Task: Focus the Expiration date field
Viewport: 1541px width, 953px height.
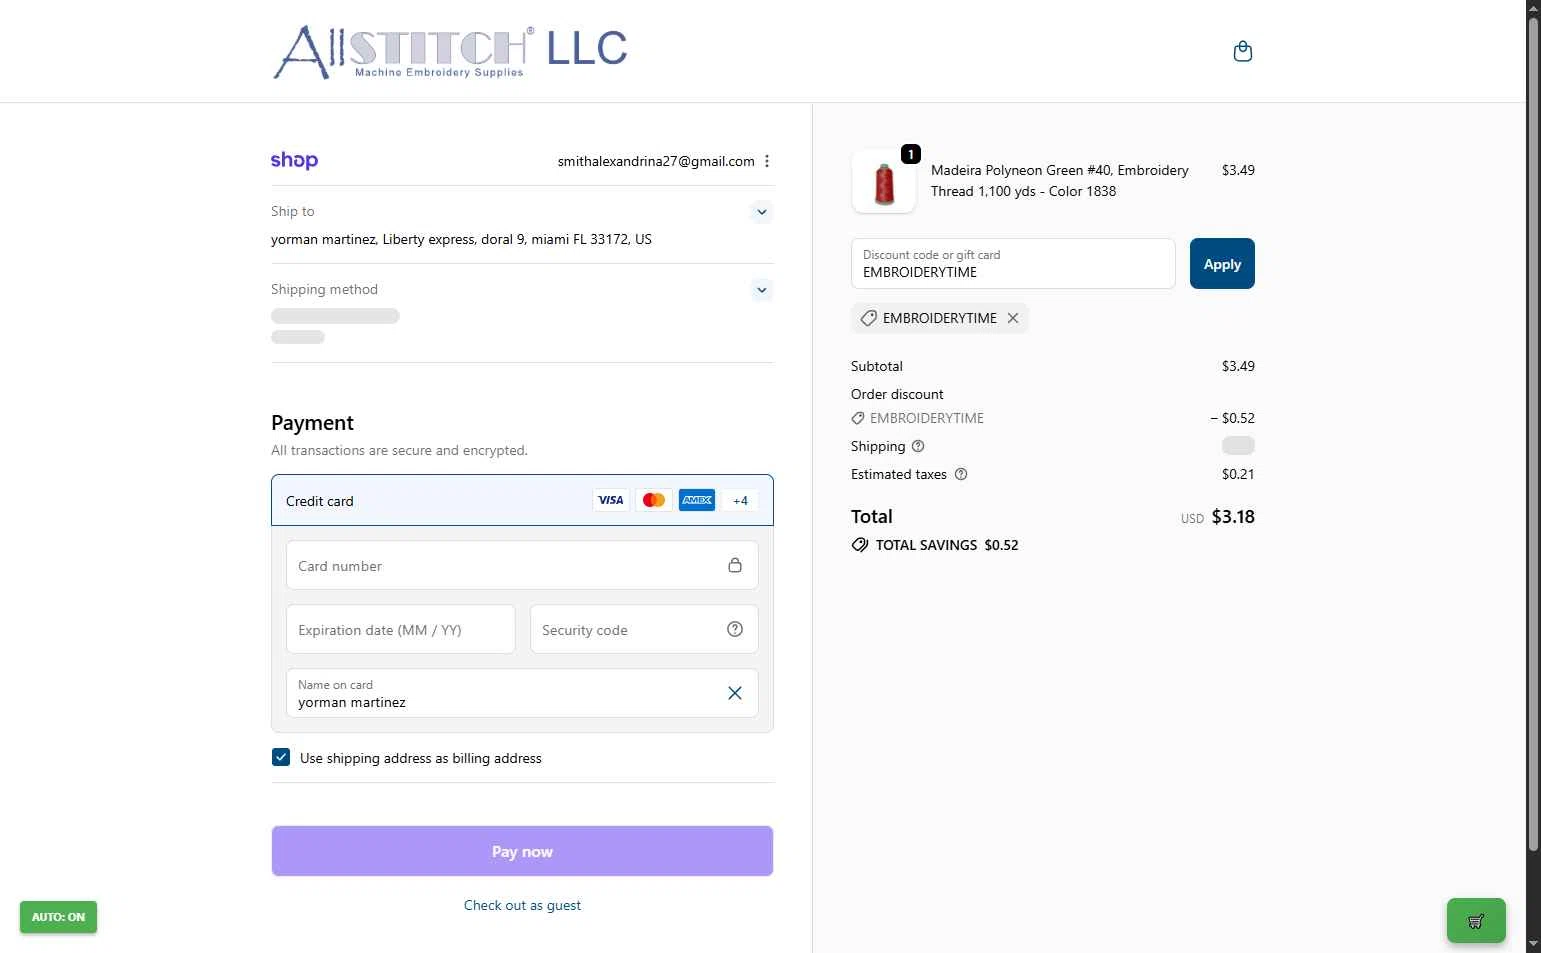Action: pyautogui.click(x=401, y=629)
